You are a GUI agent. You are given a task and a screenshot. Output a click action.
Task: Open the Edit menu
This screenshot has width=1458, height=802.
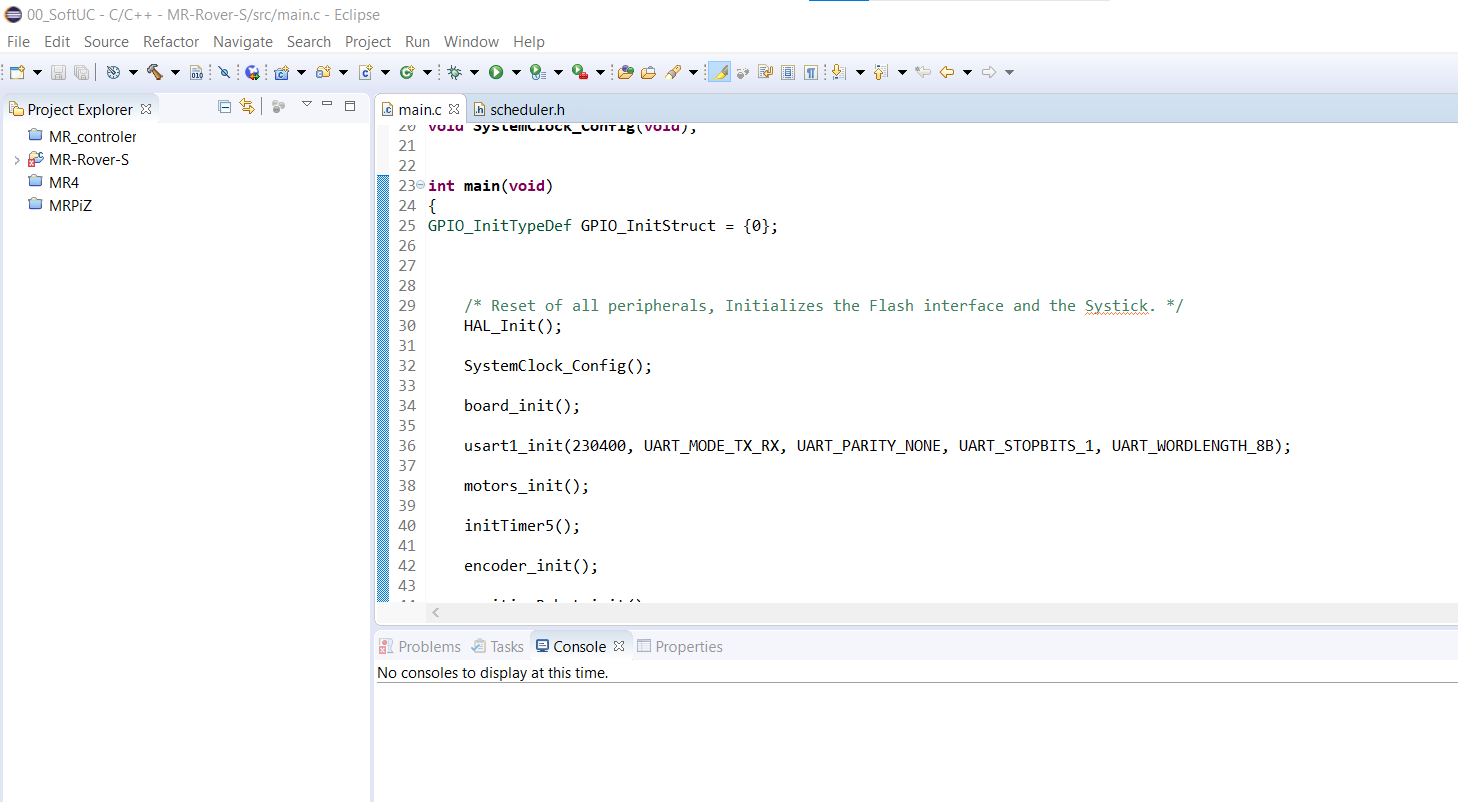pyautogui.click(x=57, y=41)
